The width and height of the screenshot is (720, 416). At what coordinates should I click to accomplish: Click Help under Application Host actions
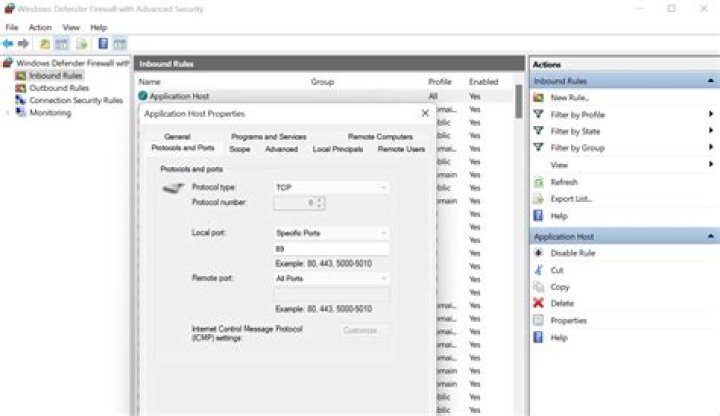point(559,337)
